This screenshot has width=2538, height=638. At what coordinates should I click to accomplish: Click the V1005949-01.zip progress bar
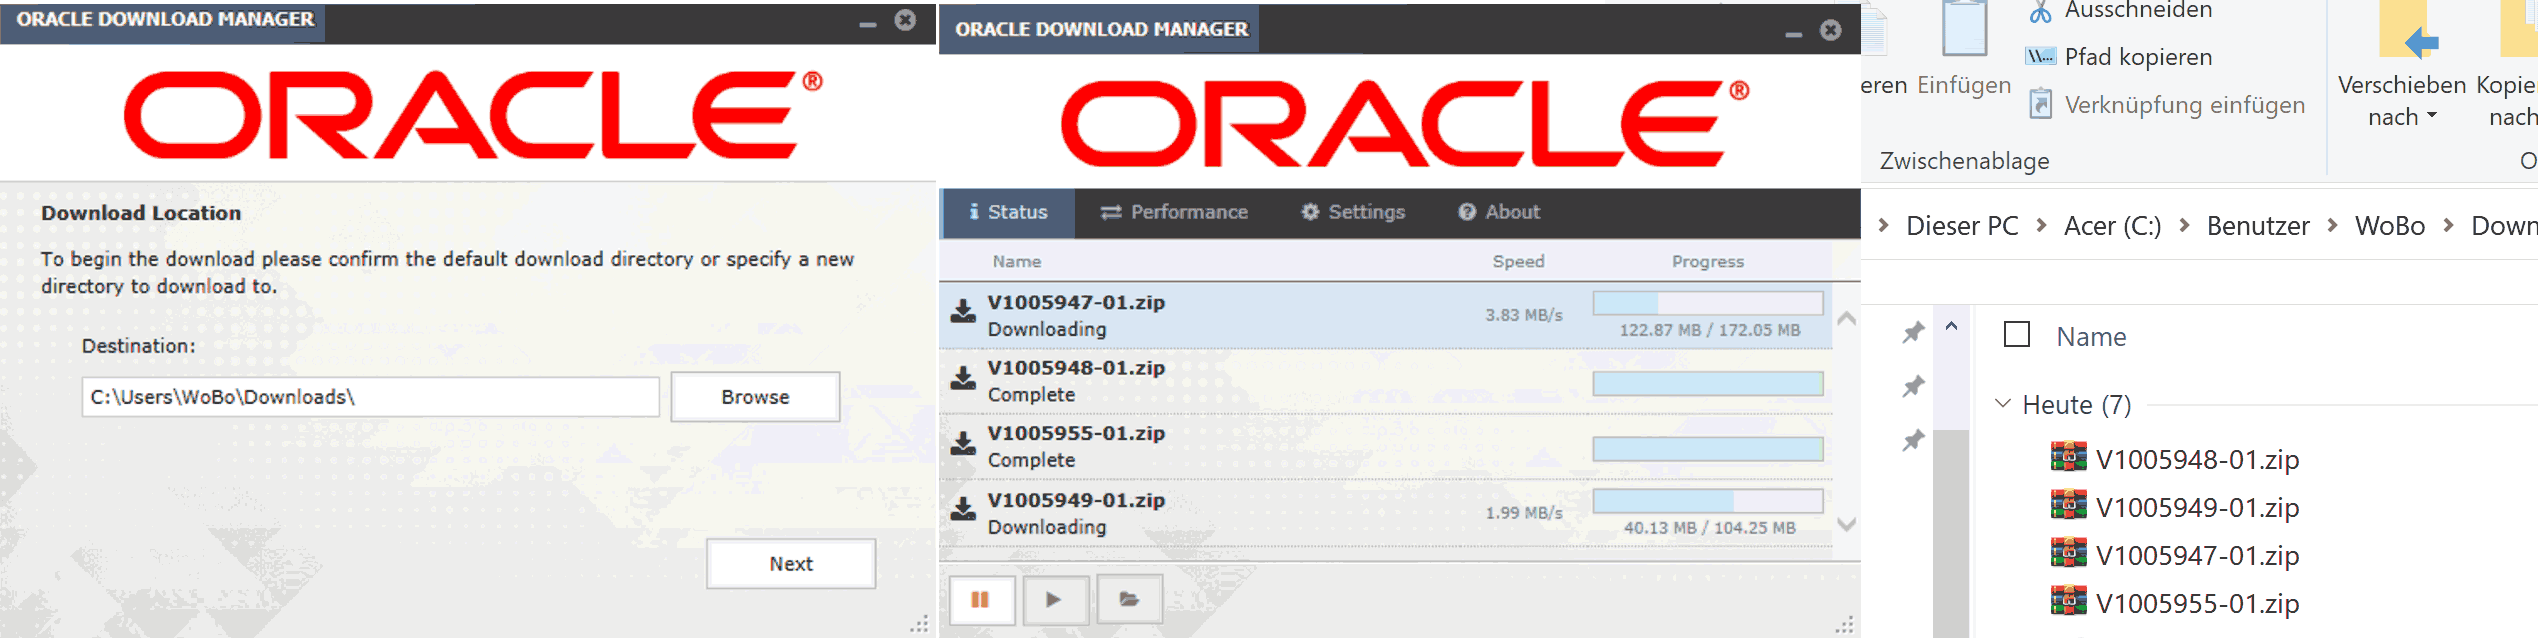pos(1707,501)
